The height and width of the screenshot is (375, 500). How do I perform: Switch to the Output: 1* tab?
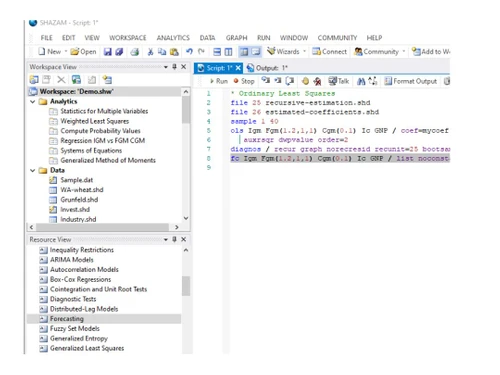pos(267,68)
